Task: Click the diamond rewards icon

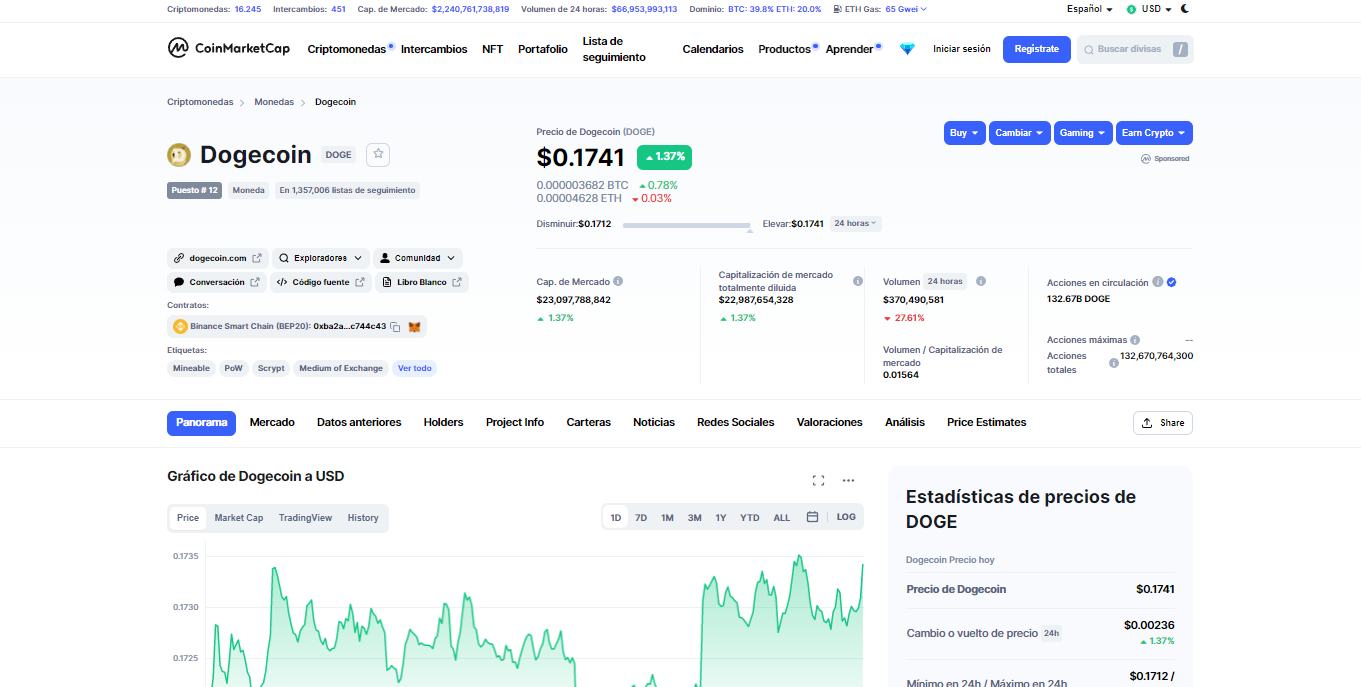Action: pyautogui.click(x=907, y=49)
